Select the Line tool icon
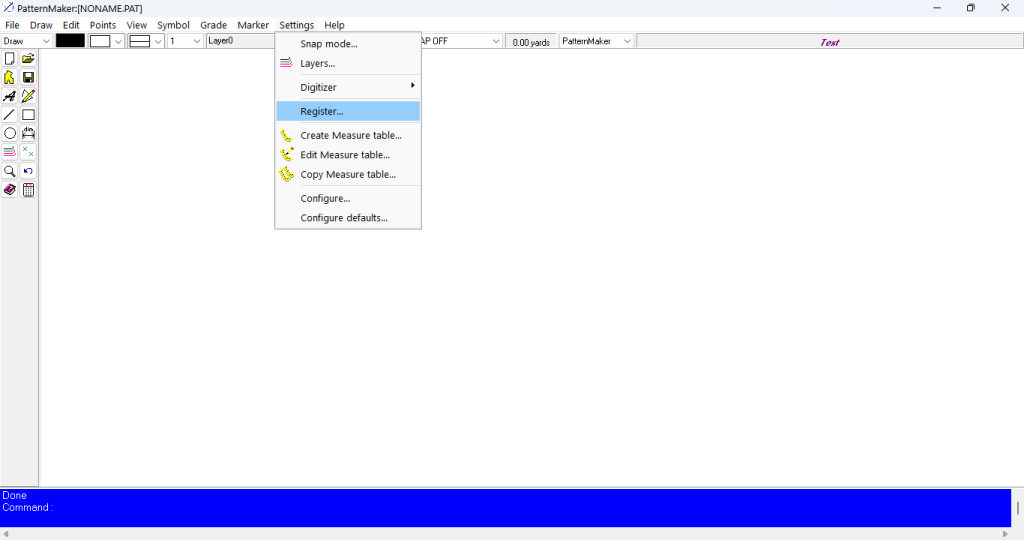This screenshot has height=540, width=1024. [10, 115]
